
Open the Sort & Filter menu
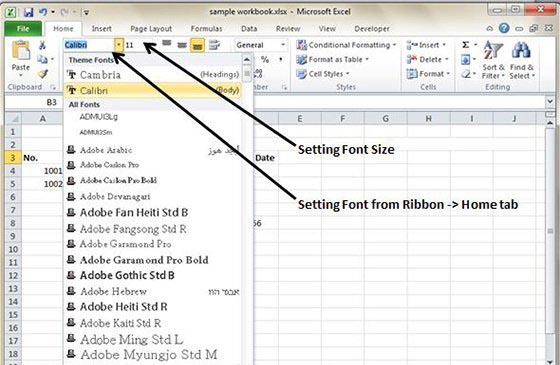point(493,60)
